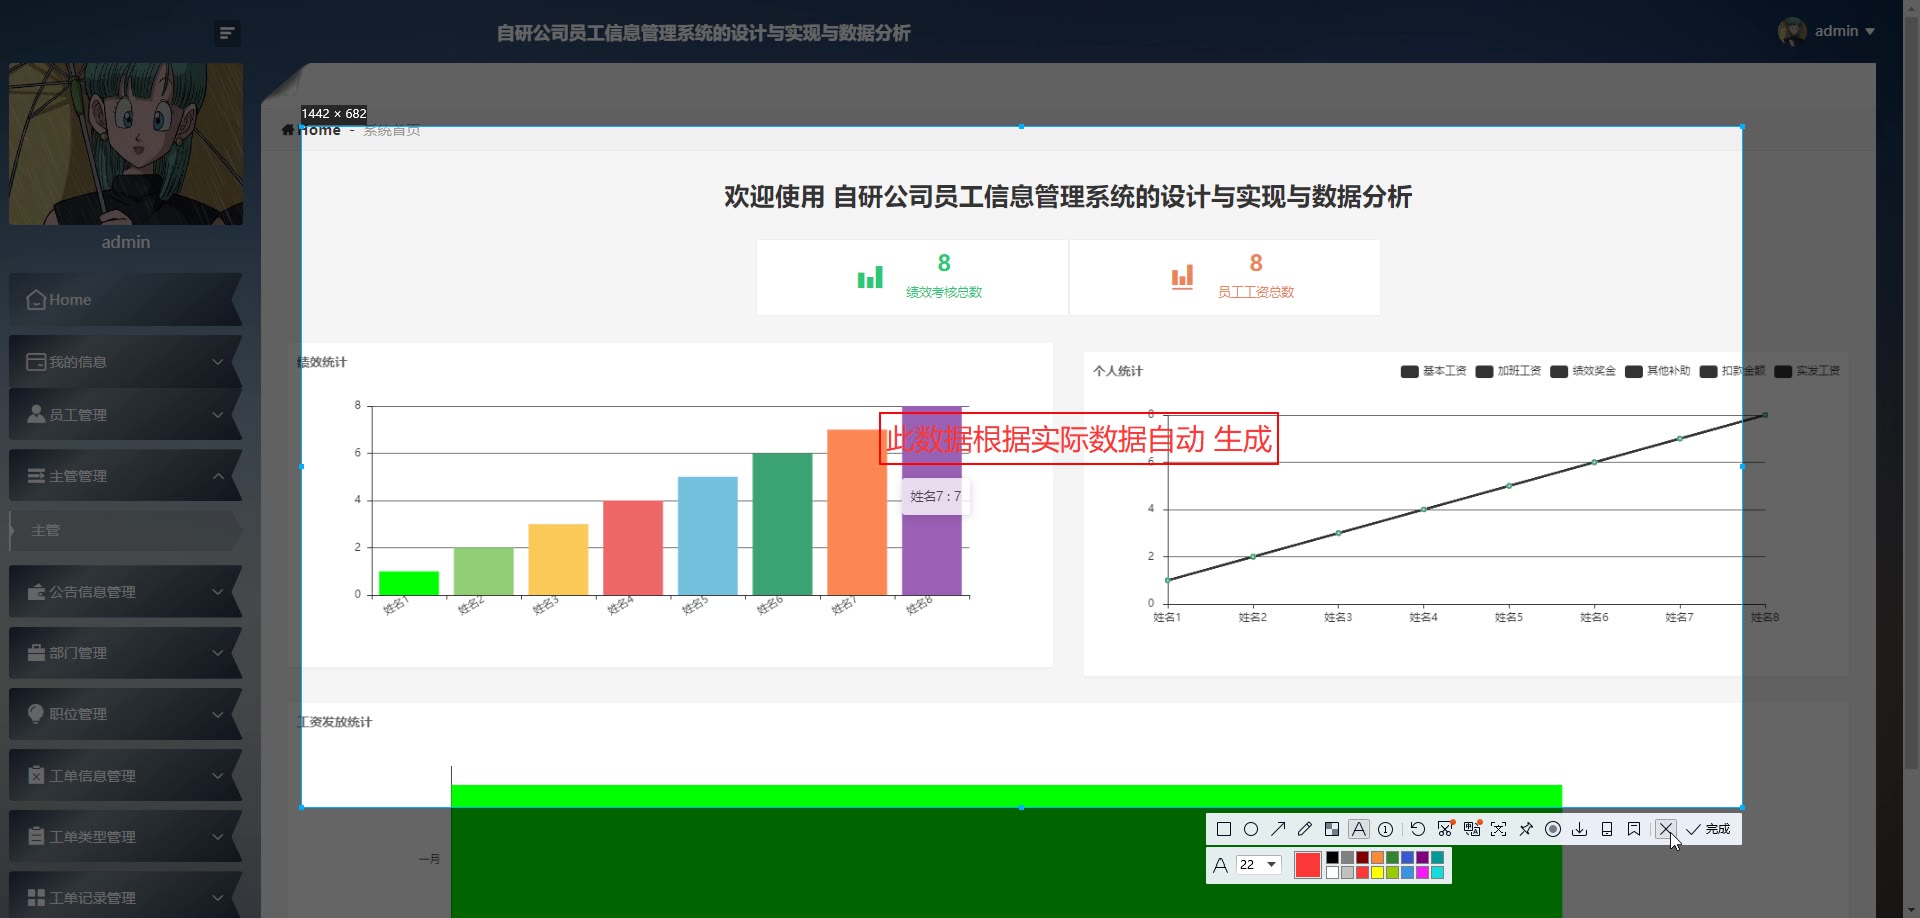Select the numbered marker tool
This screenshot has height=918, width=1920.
pyautogui.click(x=1386, y=829)
